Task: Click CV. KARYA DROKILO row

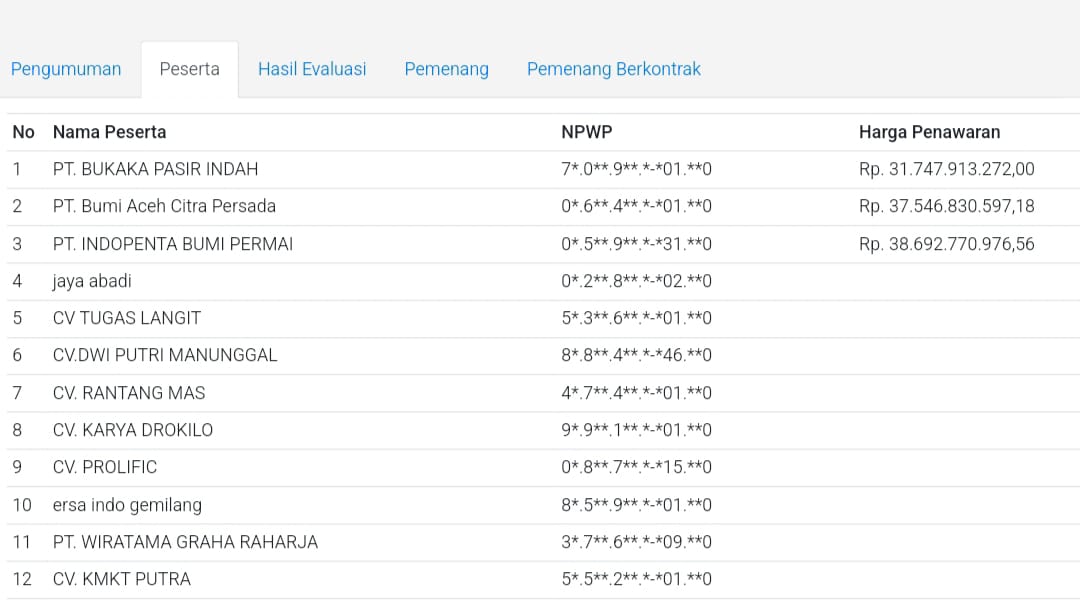Action: pyautogui.click(x=133, y=430)
